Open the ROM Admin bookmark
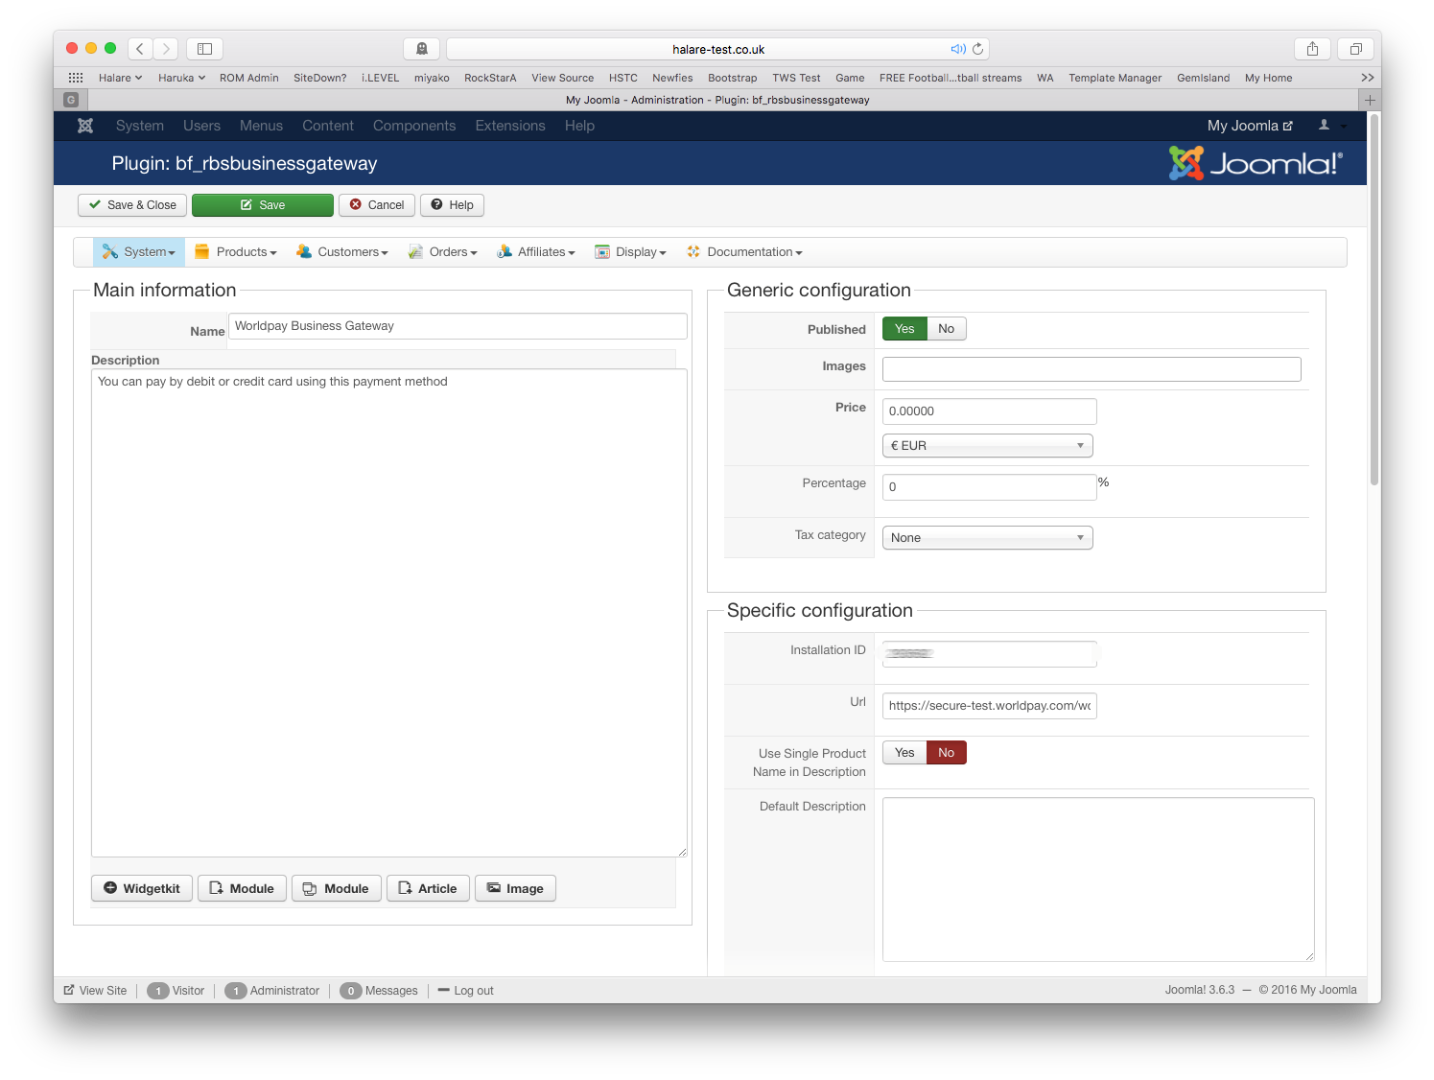1434x1080 pixels. point(249,78)
